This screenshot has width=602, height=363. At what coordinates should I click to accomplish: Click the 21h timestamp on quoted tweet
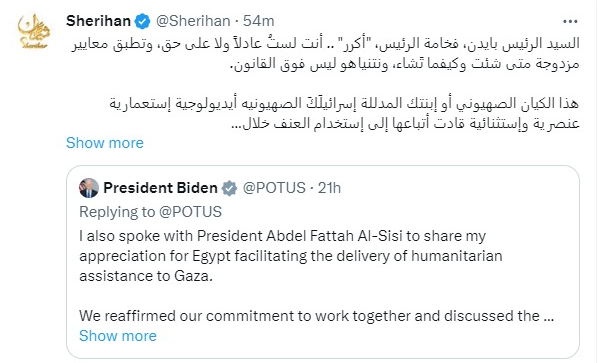(x=329, y=188)
